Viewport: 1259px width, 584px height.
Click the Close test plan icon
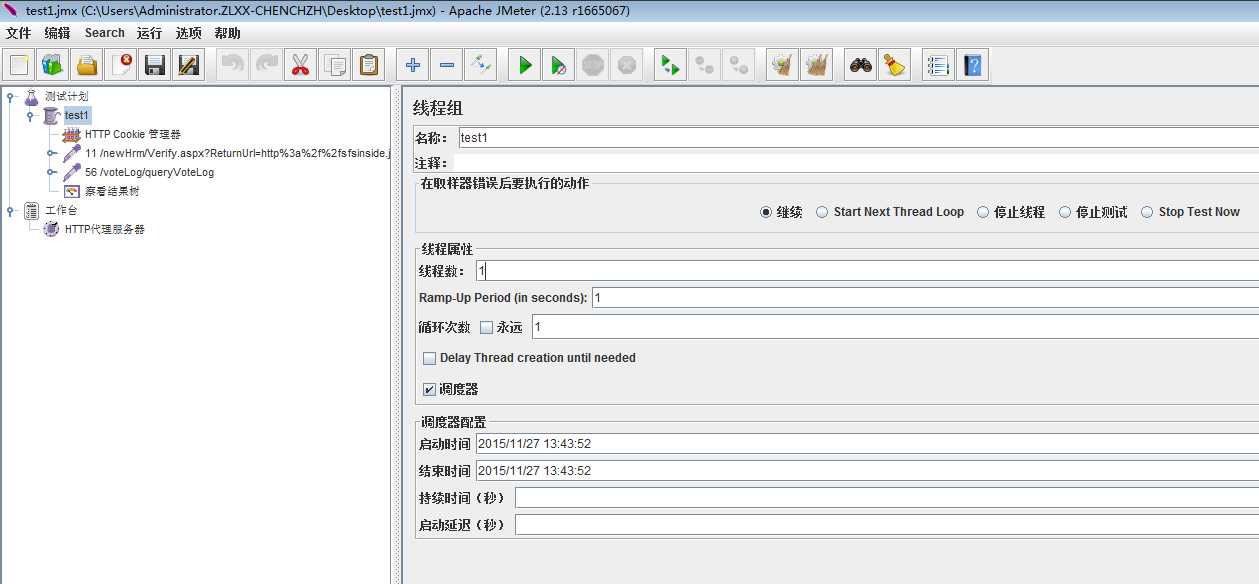[x=121, y=66]
